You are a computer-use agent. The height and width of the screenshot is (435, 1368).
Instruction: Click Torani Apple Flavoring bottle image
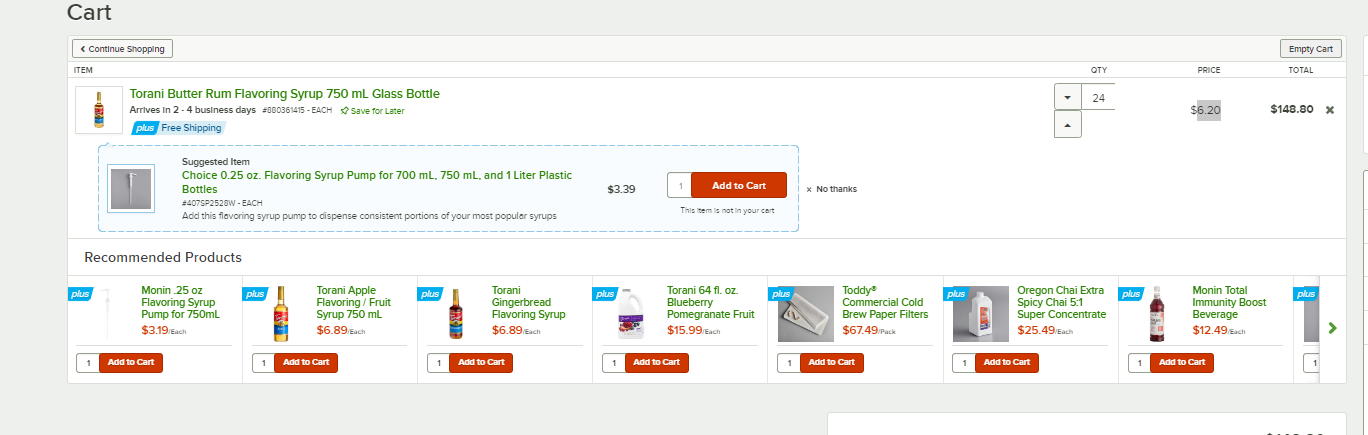[x=282, y=314]
